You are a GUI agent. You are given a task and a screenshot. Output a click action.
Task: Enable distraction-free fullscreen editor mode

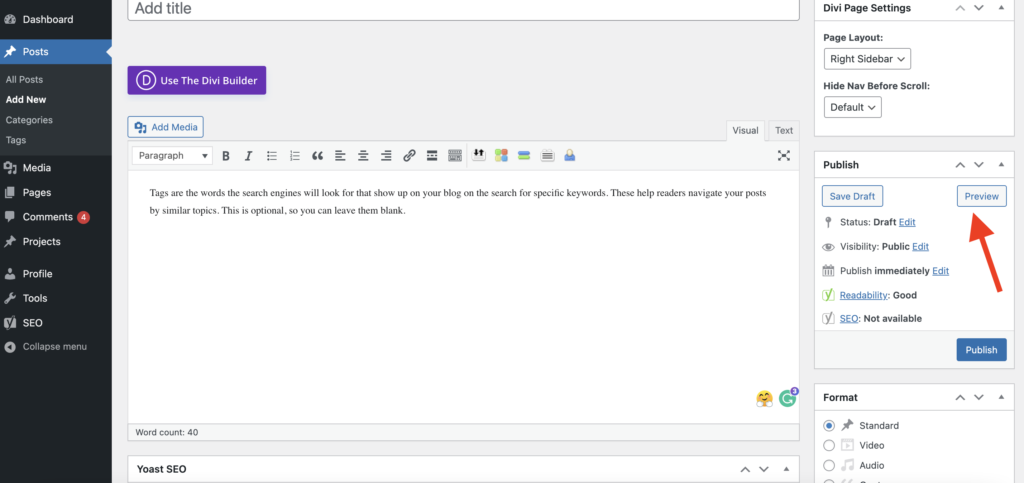pos(784,156)
